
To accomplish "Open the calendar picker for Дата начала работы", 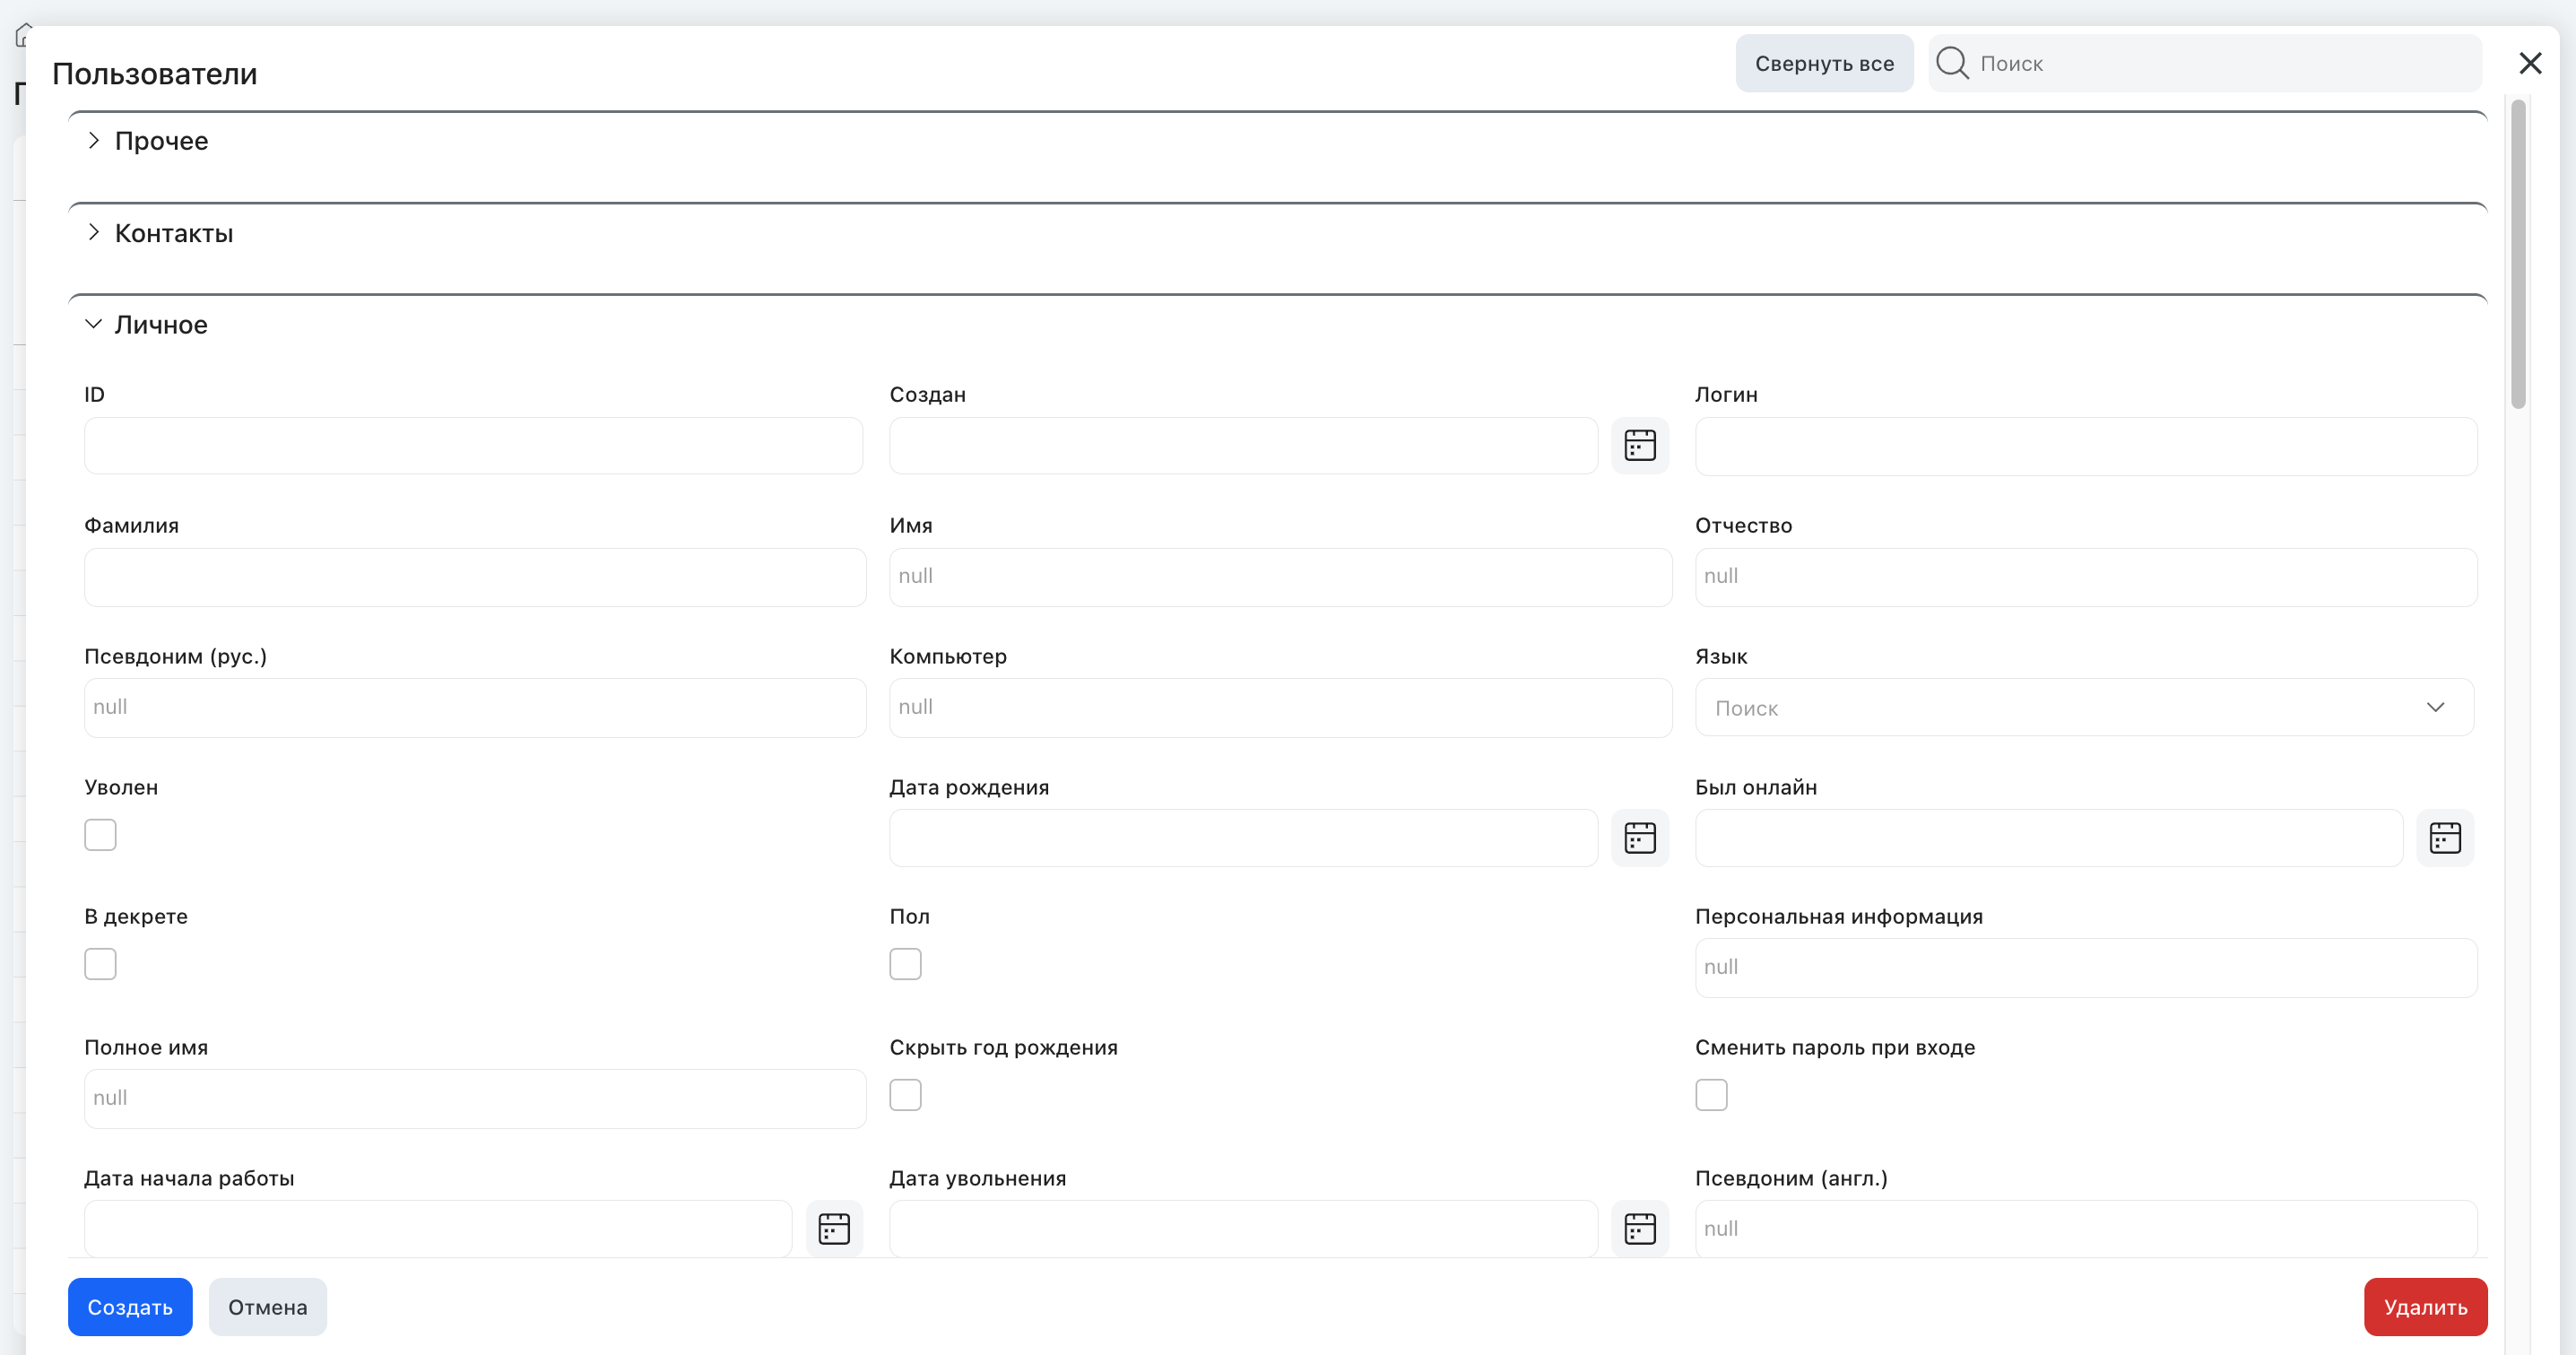I will 834,1228.
